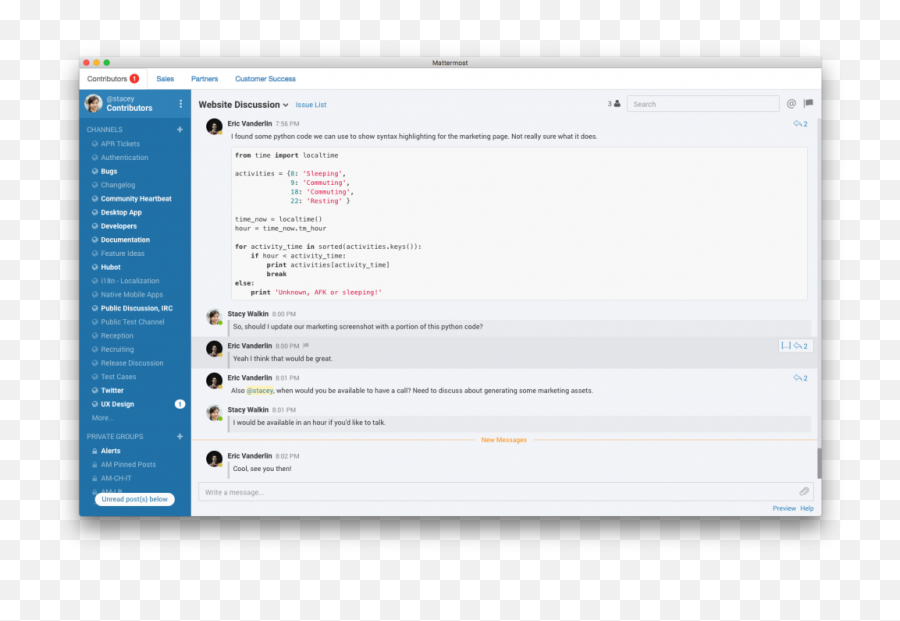The image size is (900, 621).
Task: Click in the Search field
Action: [703, 104]
